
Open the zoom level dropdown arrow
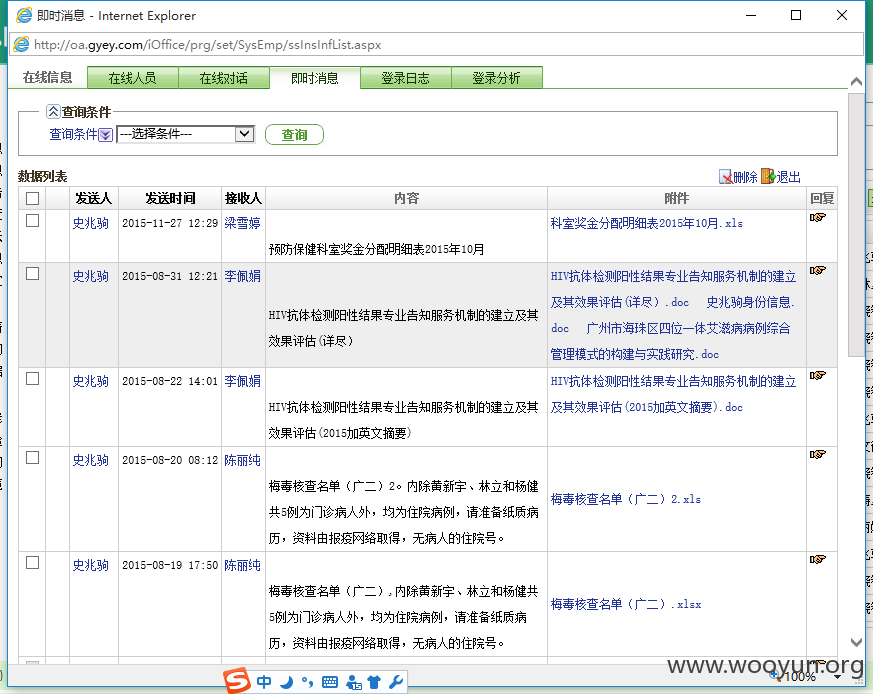[837, 677]
